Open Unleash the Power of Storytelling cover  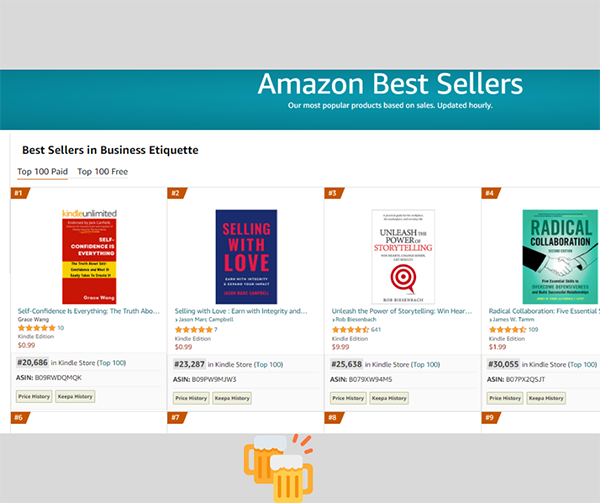(x=403, y=256)
